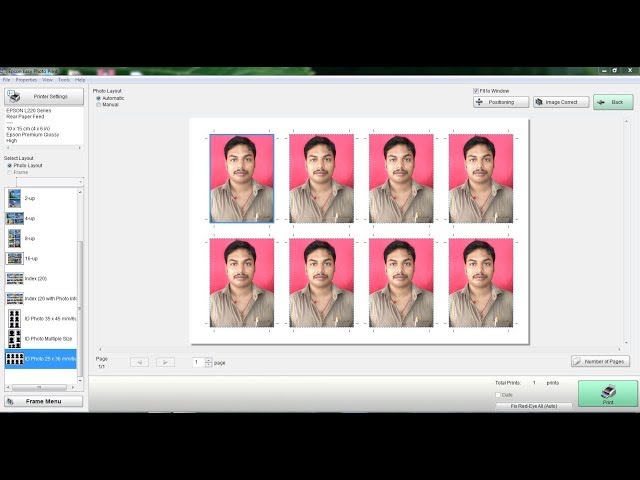Viewport: 640px width, 480px height.
Task: Select the Index (20) layout icon
Action: click(x=15, y=278)
